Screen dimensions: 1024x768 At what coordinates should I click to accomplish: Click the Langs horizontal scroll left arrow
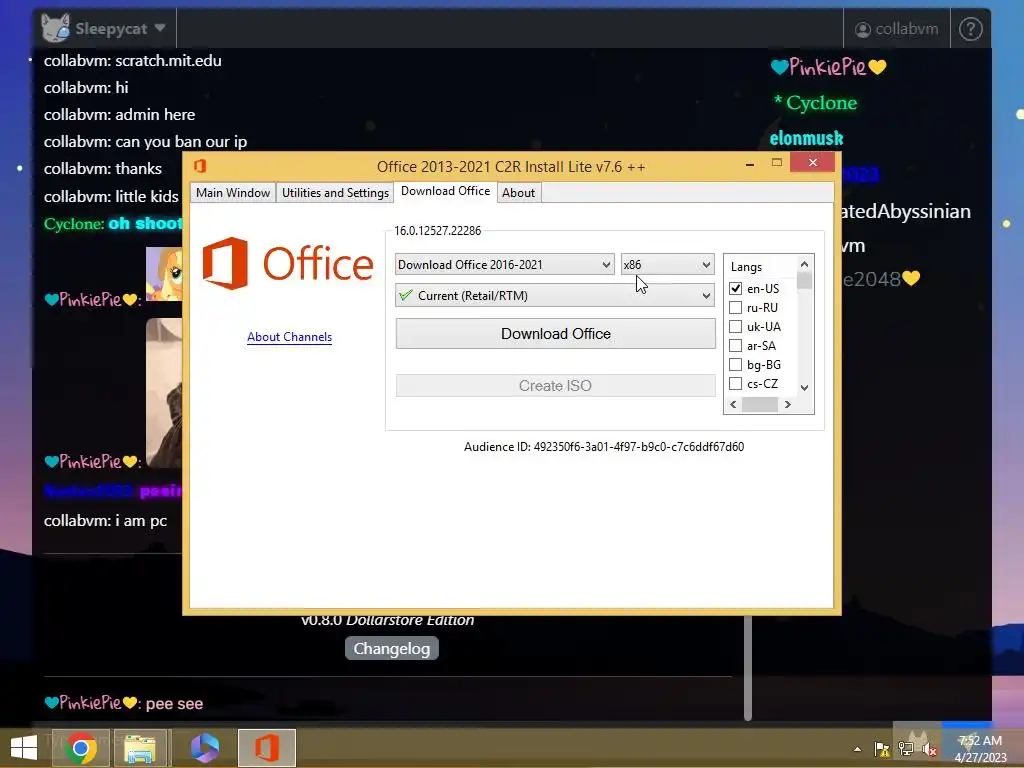pos(733,404)
